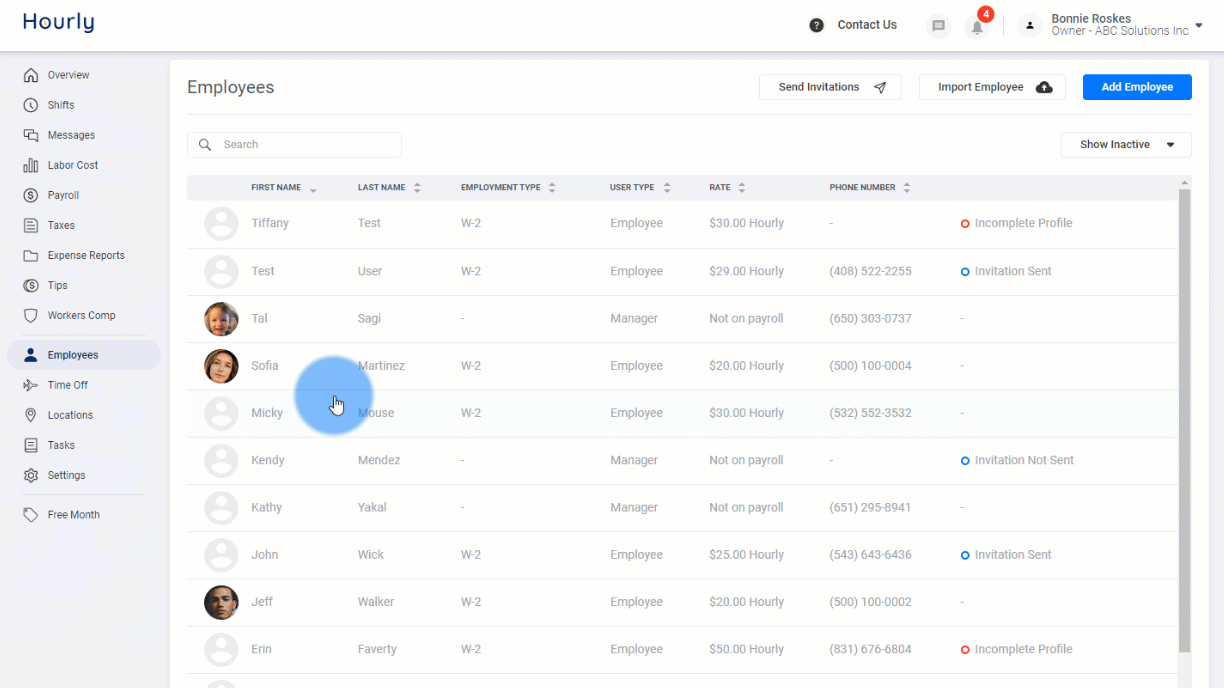Click the Labor Cost bar chart icon
Image resolution: width=1224 pixels, height=688 pixels.
point(31,165)
